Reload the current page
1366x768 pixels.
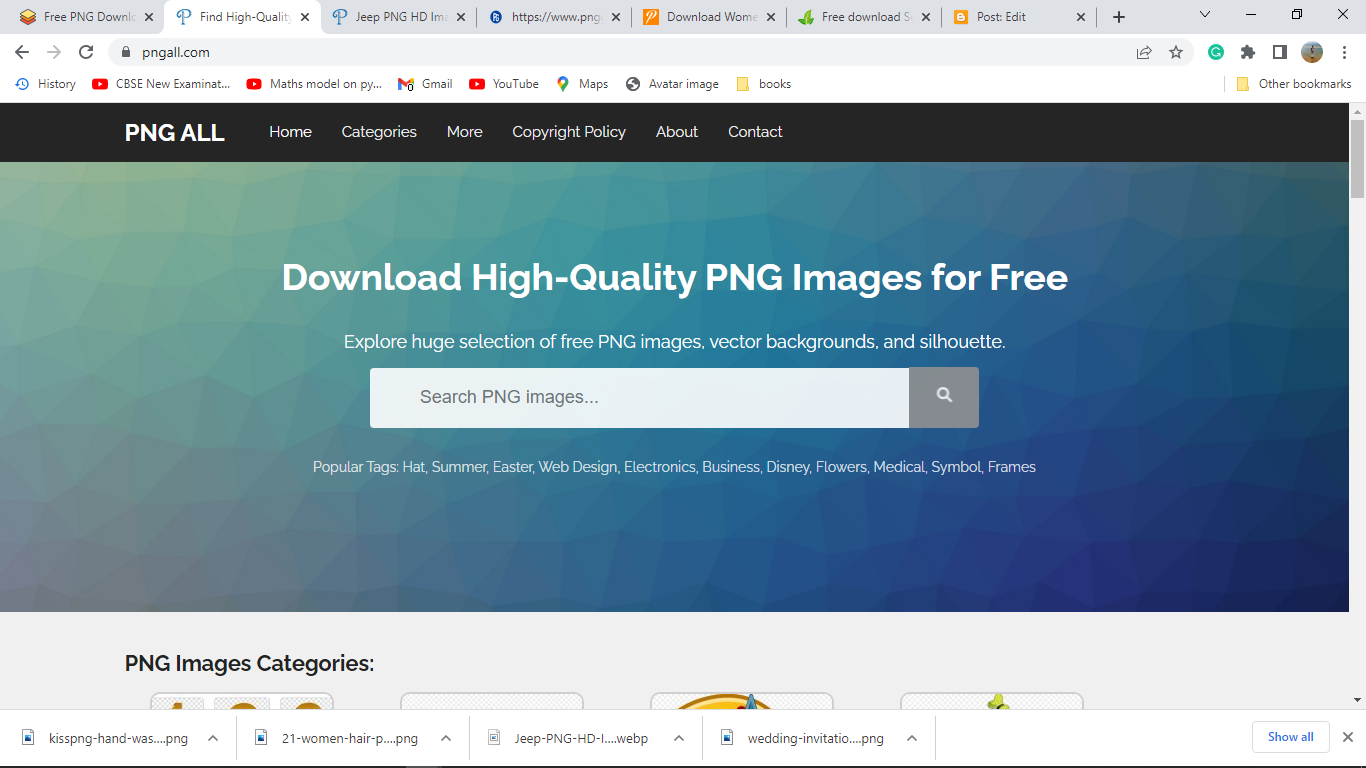click(x=86, y=52)
